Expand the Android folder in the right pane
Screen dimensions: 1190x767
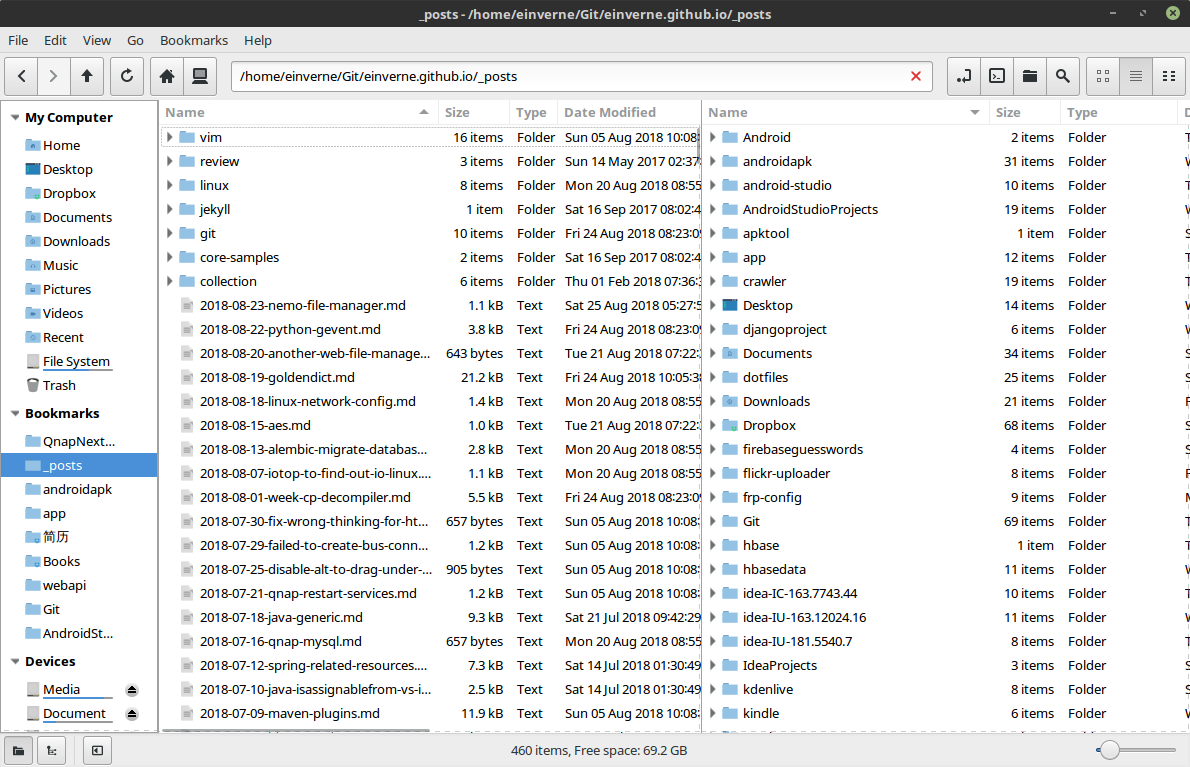pos(711,137)
